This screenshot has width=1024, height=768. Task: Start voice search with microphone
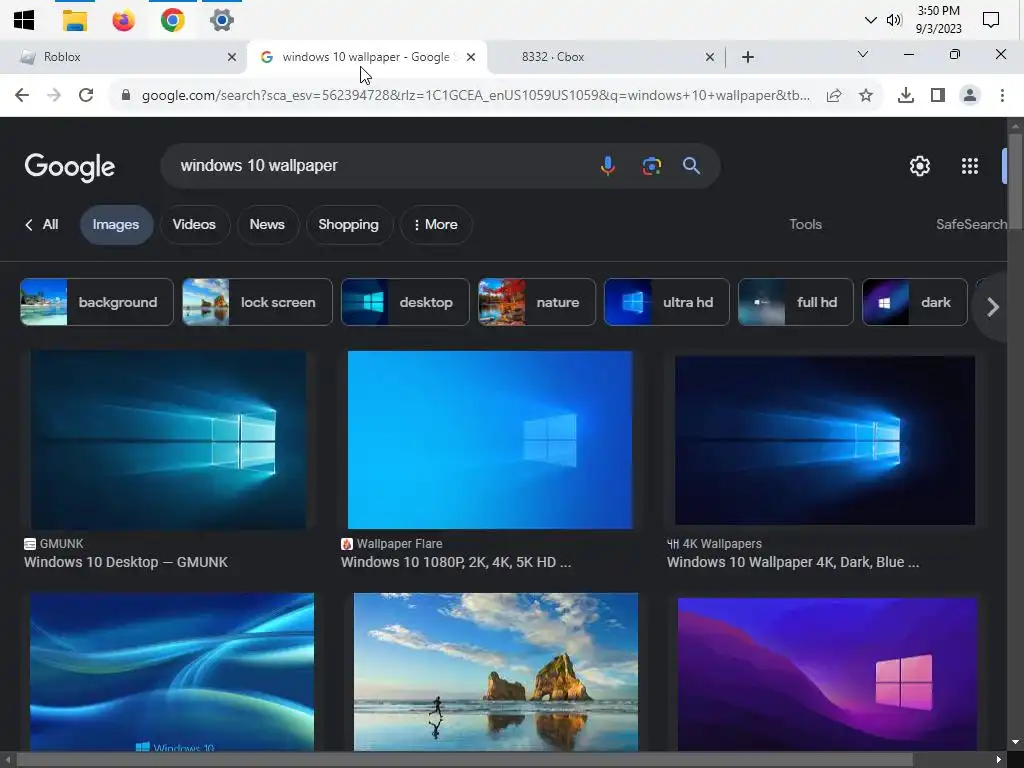pyautogui.click(x=607, y=166)
